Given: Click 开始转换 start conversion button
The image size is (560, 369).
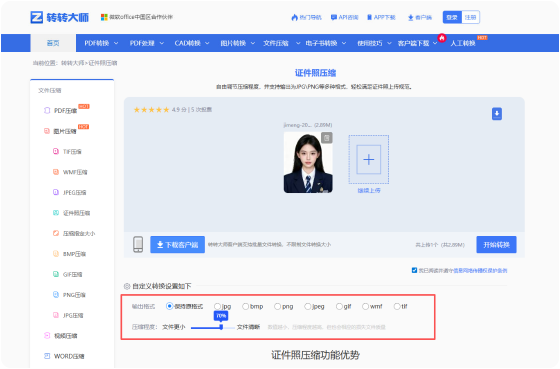Looking at the screenshot, I should tap(496, 245).
